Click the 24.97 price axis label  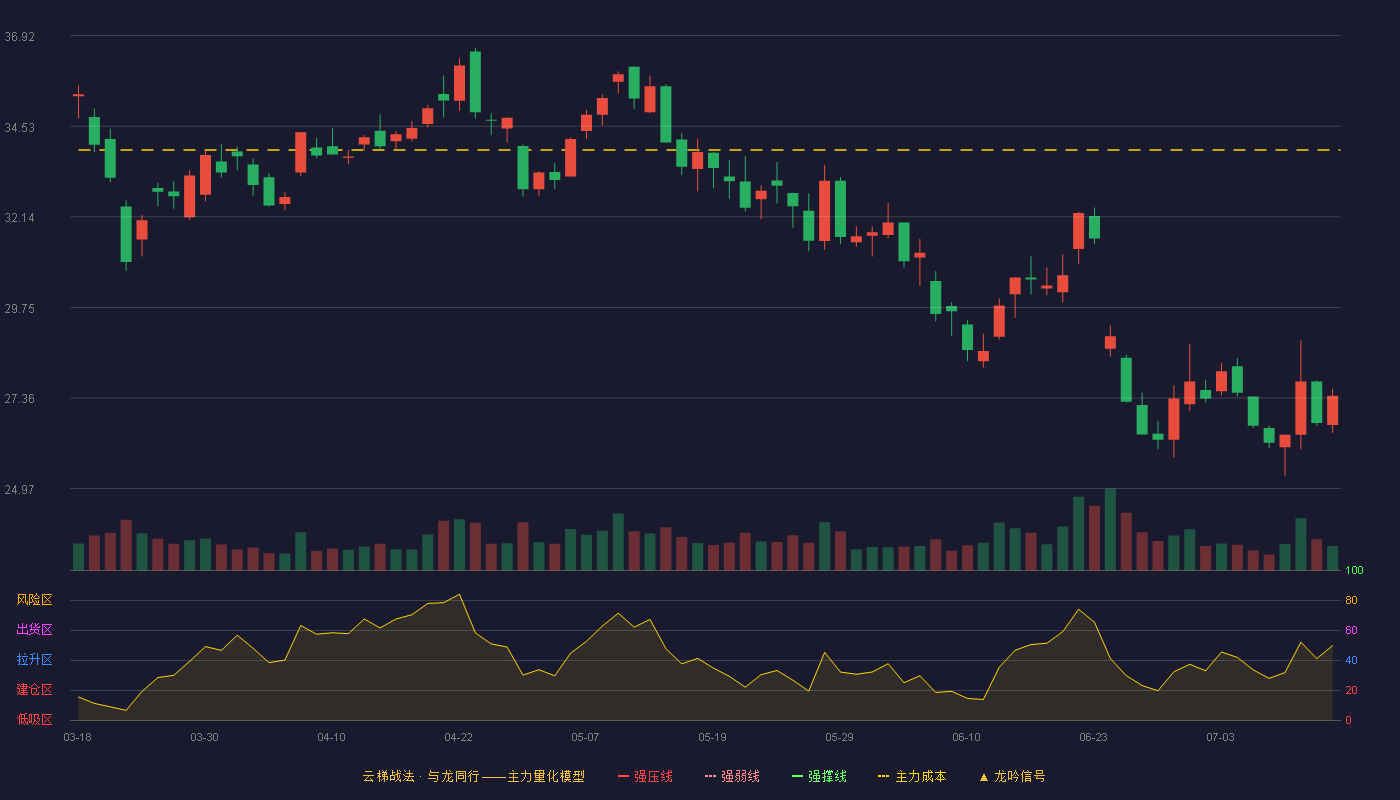click(x=20, y=490)
